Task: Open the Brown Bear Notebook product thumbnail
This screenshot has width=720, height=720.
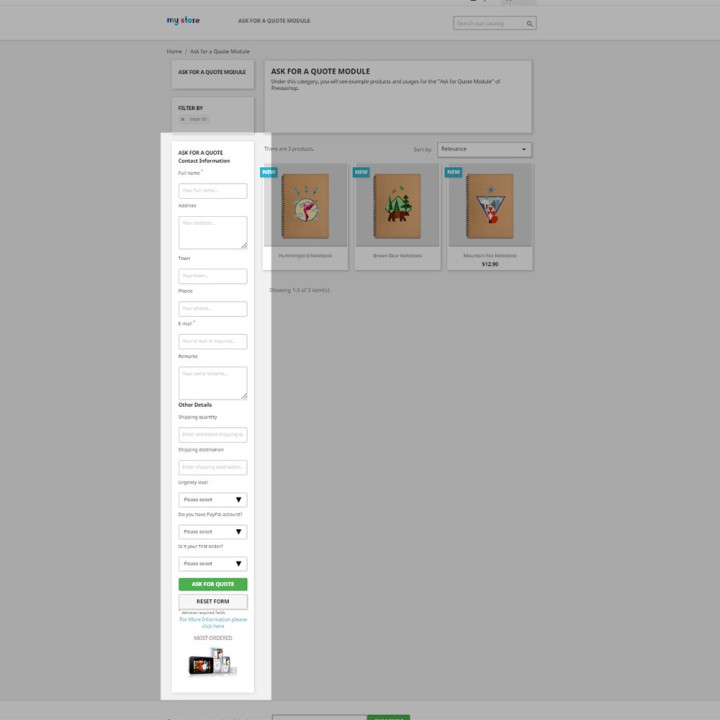Action: 398,205
